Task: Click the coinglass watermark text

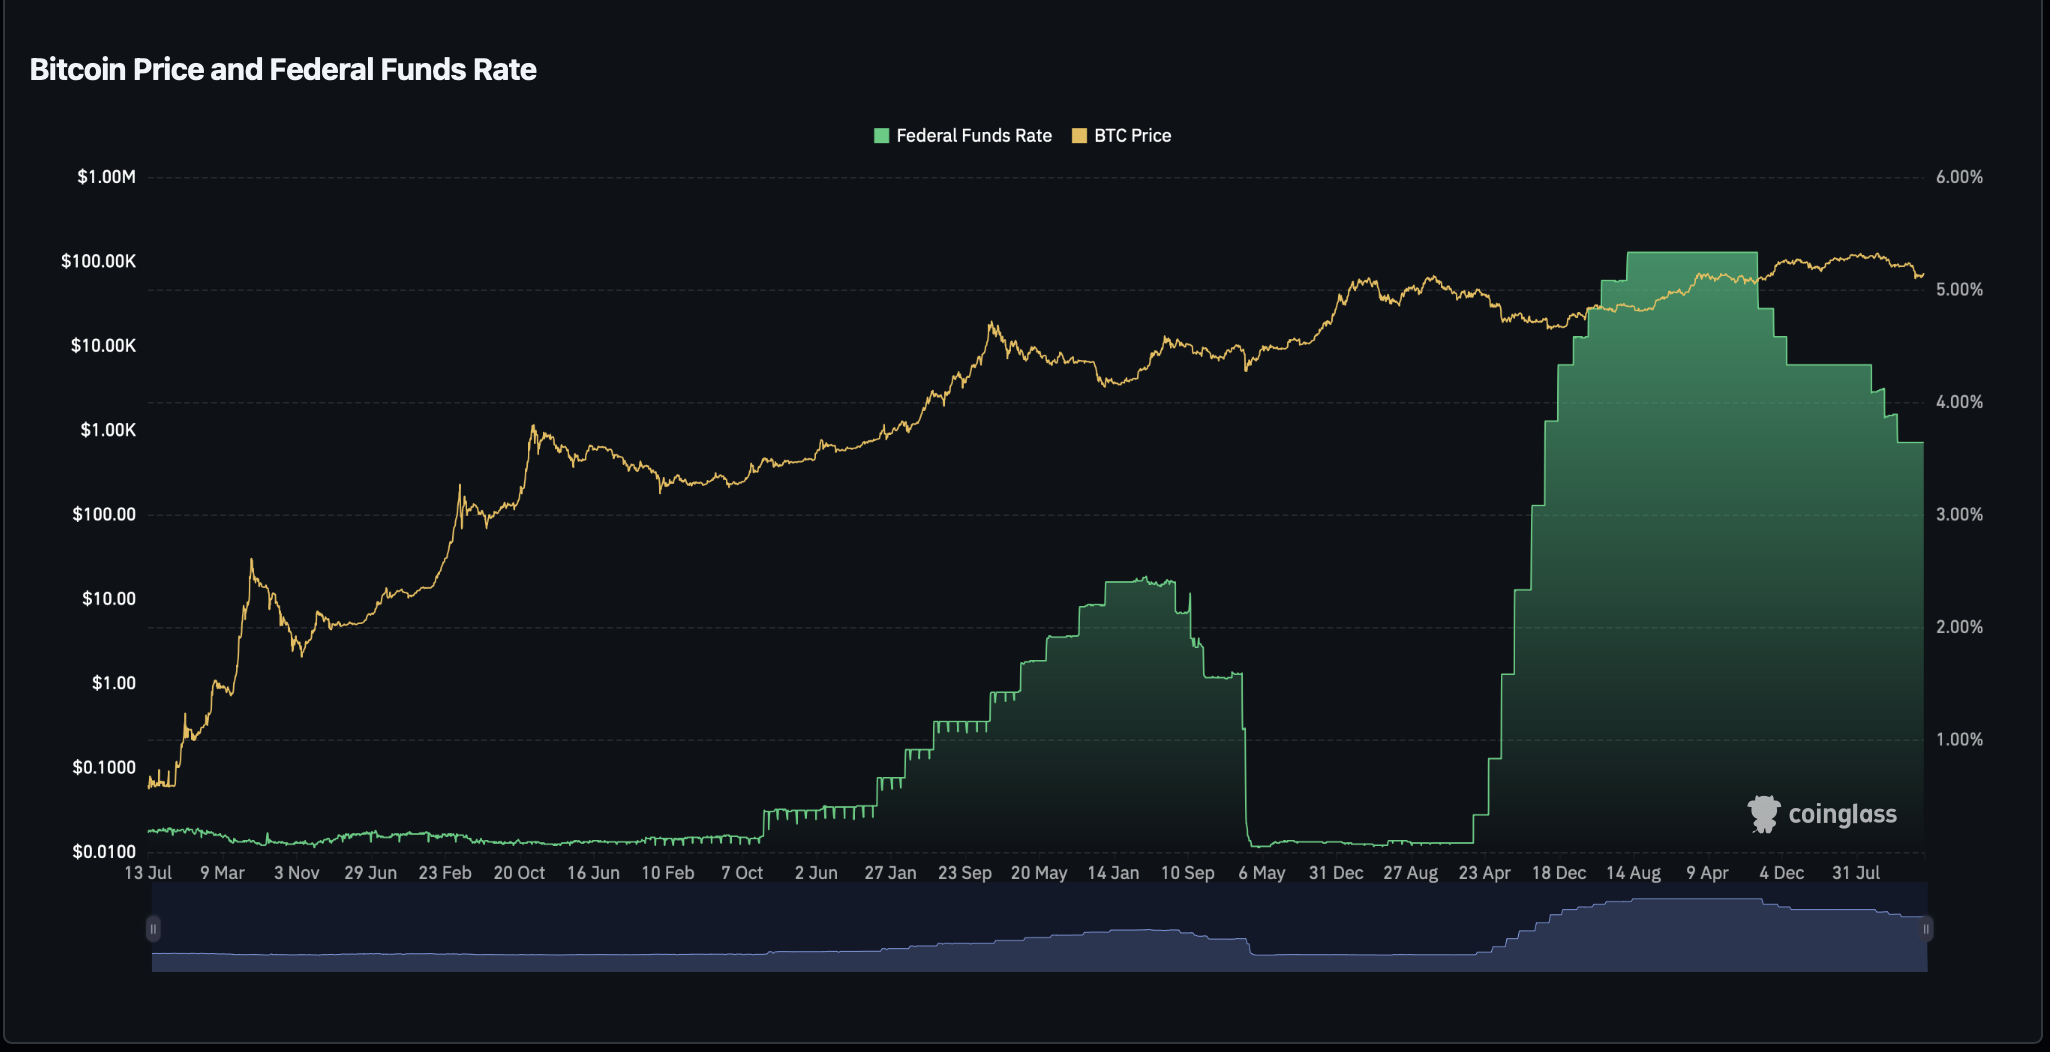Action: pyautogui.click(x=1842, y=815)
